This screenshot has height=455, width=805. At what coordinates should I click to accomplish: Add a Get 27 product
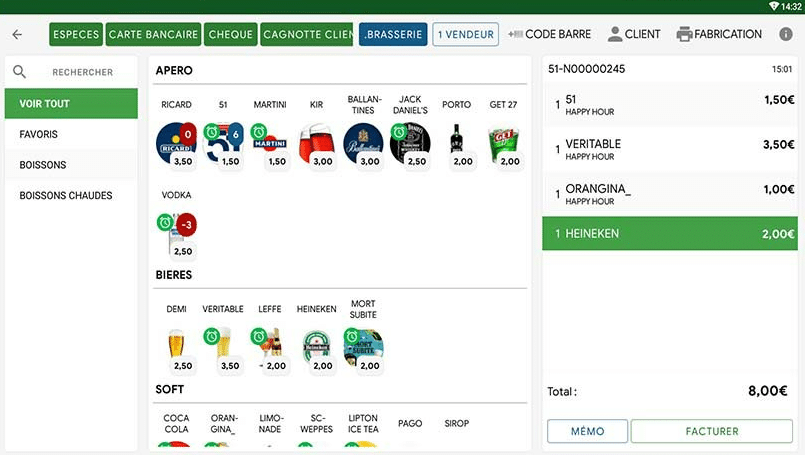(x=503, y=144)
